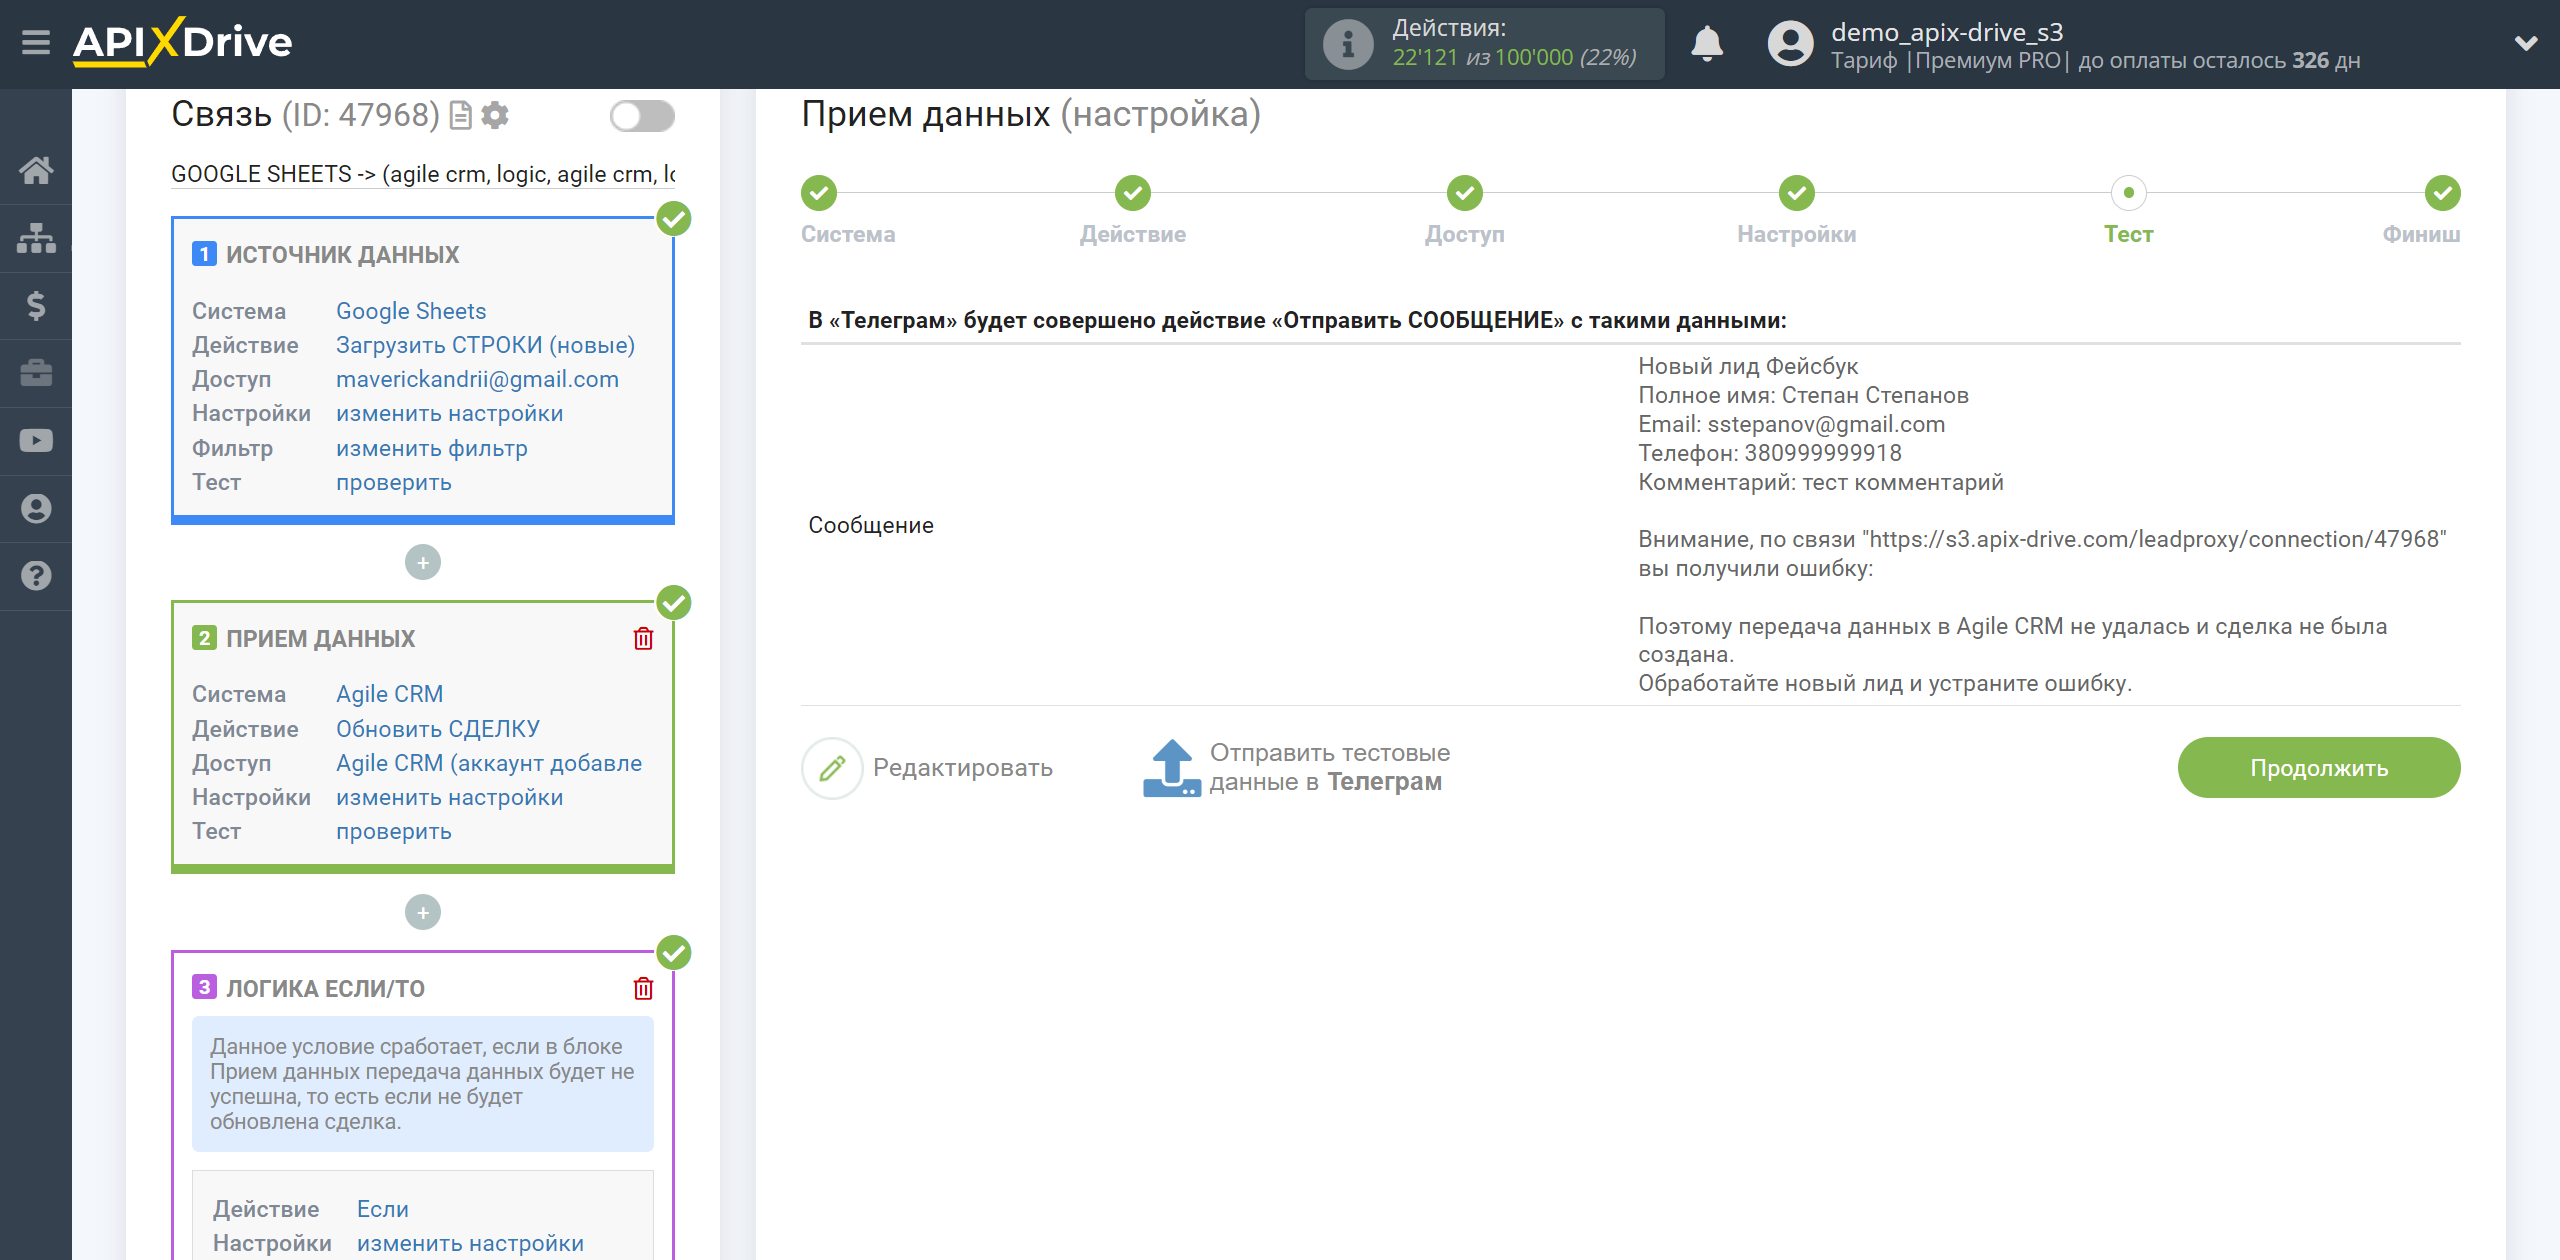
Task: Click Agile CRM (аккаунт добавле access link
Action: coord(489,763)
